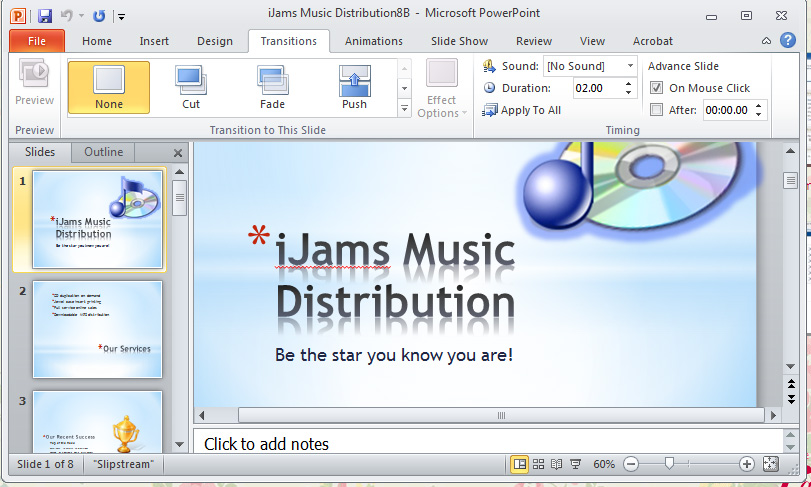Click thumbnail pane scroll-up arrow
This screenshot has height=487, width=811.
[179, 172]
